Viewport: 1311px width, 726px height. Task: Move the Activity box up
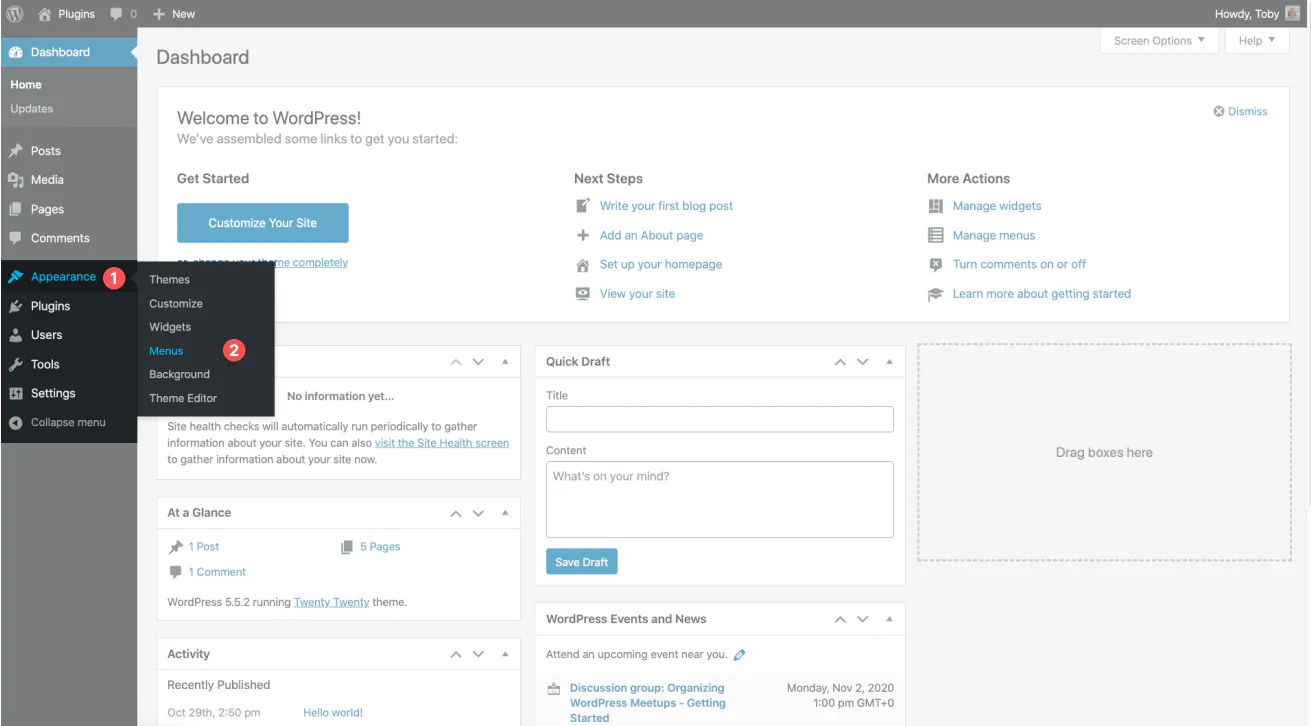(x=456, y=655)
